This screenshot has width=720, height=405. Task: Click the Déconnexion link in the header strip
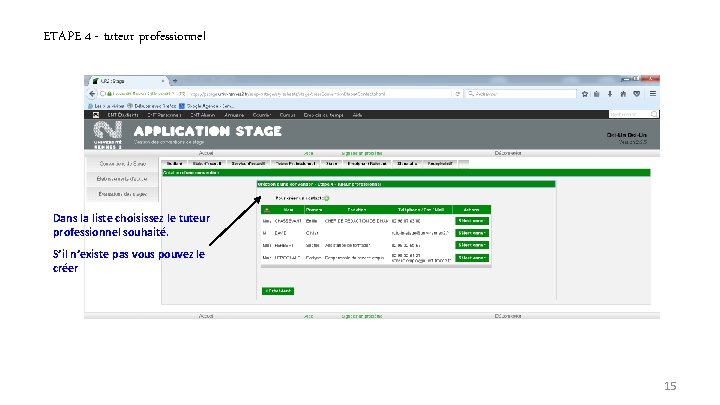click(508, 153)
